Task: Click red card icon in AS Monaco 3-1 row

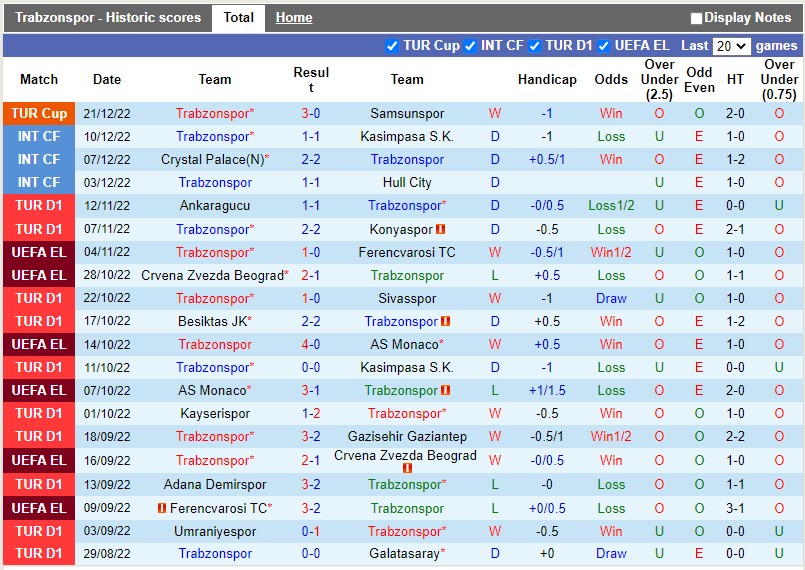Action: click(446, 390)
